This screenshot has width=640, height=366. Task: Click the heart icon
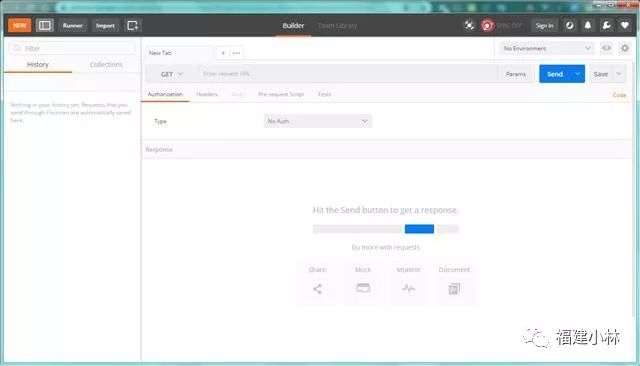pyautogui.click(x=625, y=25)
